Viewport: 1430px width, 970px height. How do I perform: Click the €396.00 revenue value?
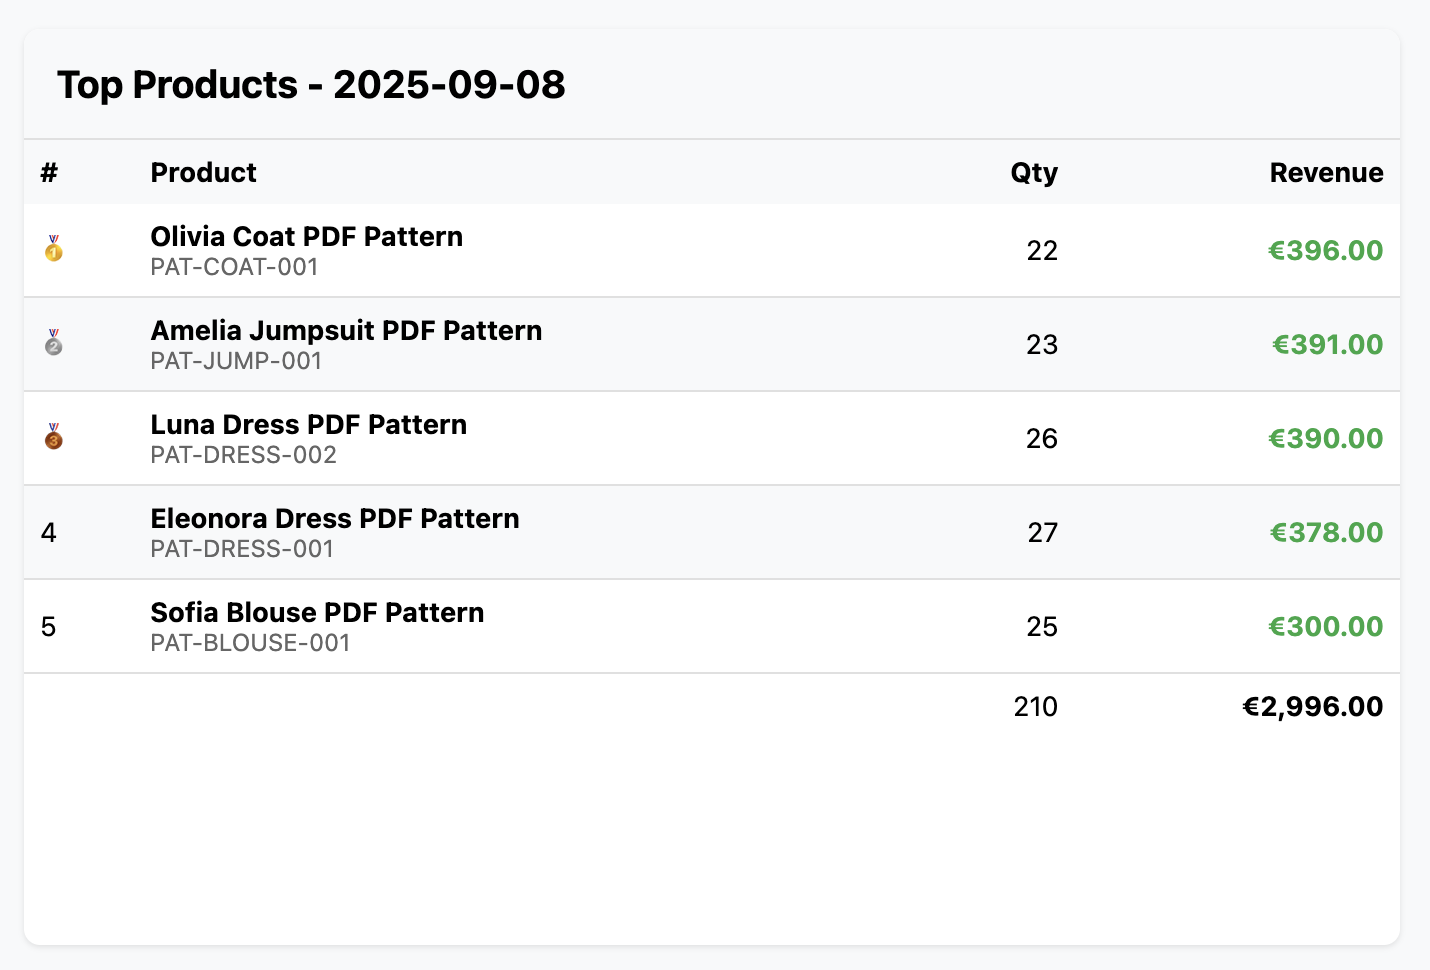1325,251
